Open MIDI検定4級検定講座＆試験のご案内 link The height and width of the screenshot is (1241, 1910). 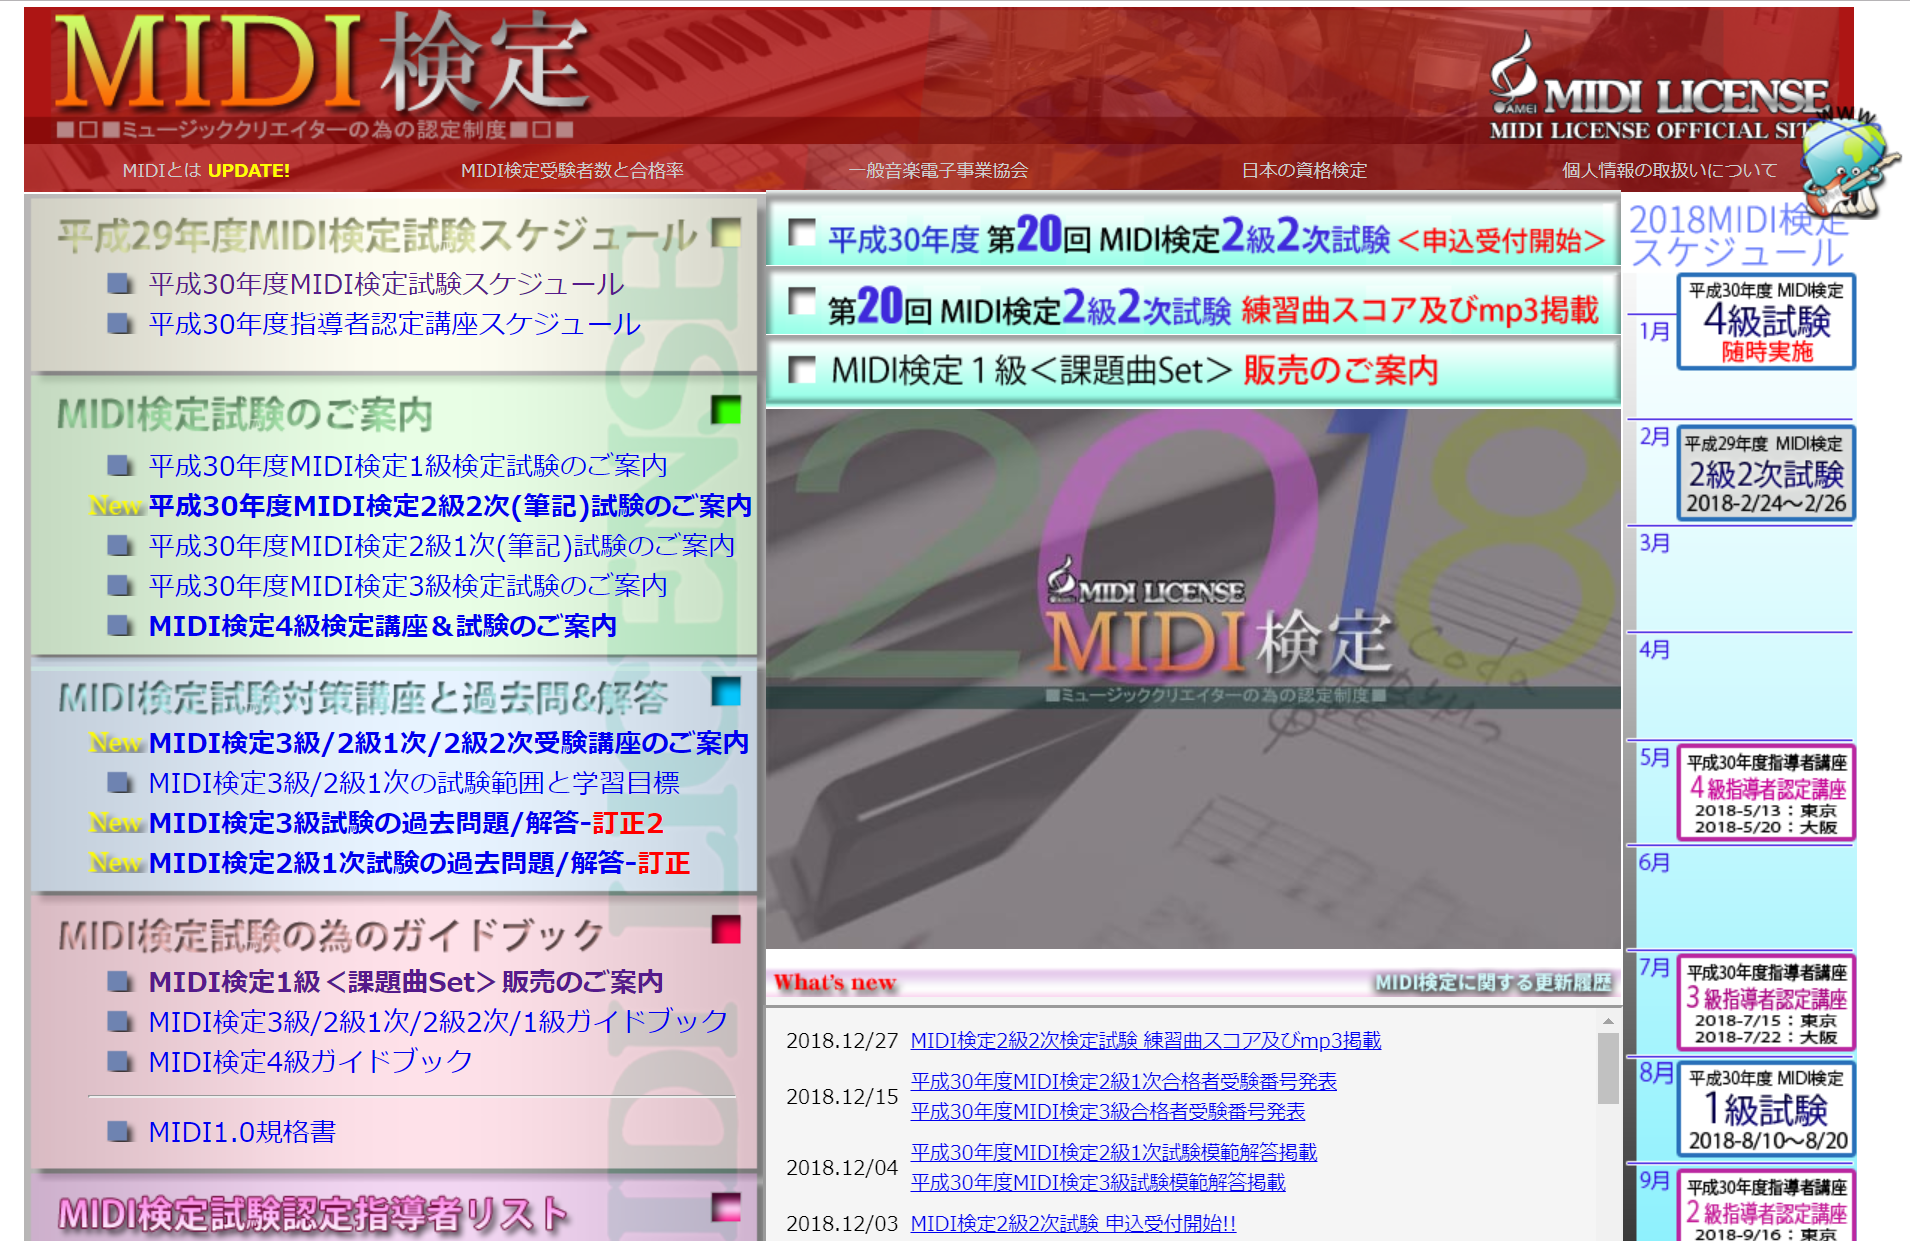382,626
